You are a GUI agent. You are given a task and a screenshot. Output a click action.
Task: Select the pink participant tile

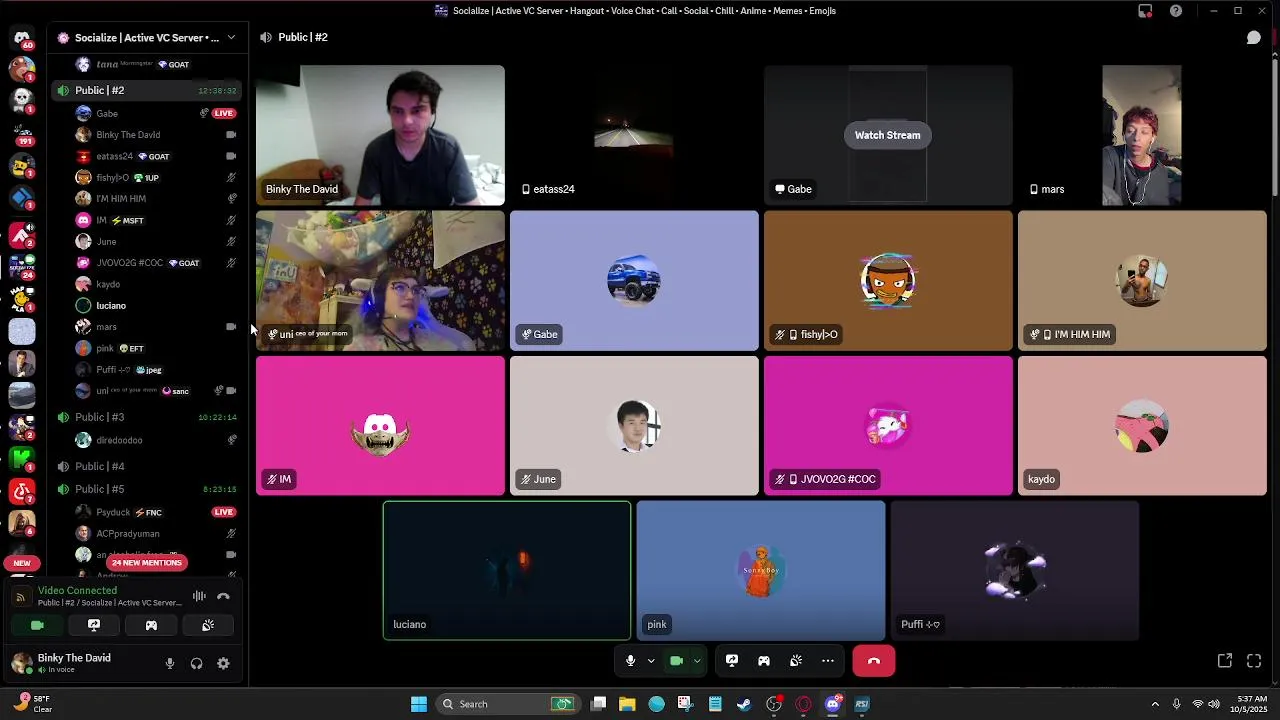761,570
